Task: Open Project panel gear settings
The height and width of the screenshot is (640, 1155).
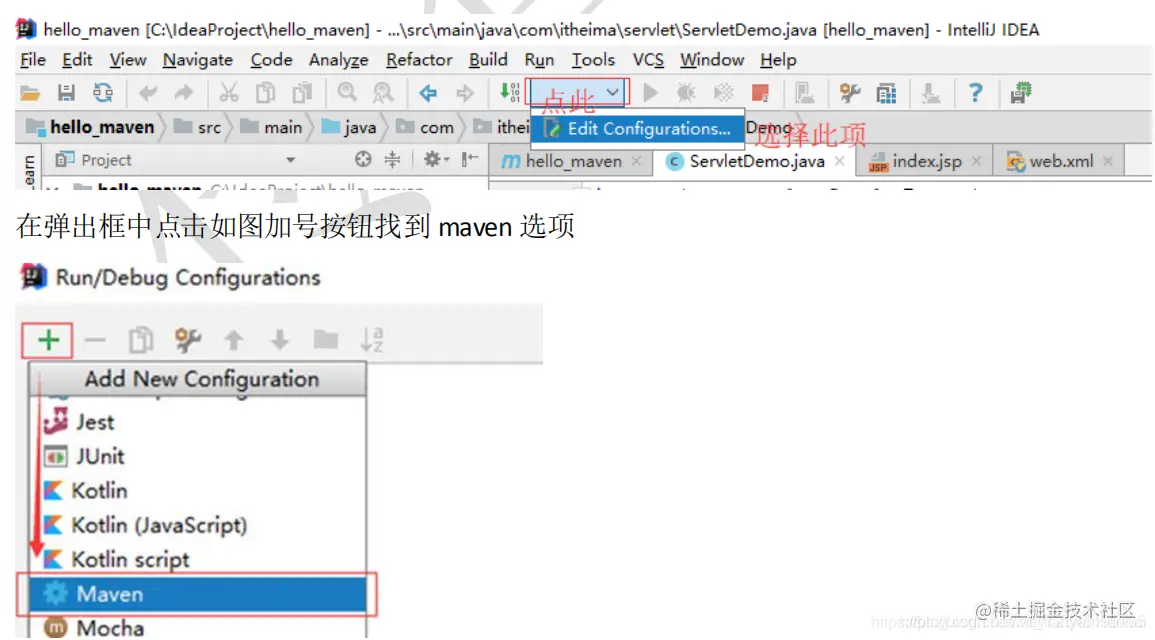Action: (x=435, y=159)
